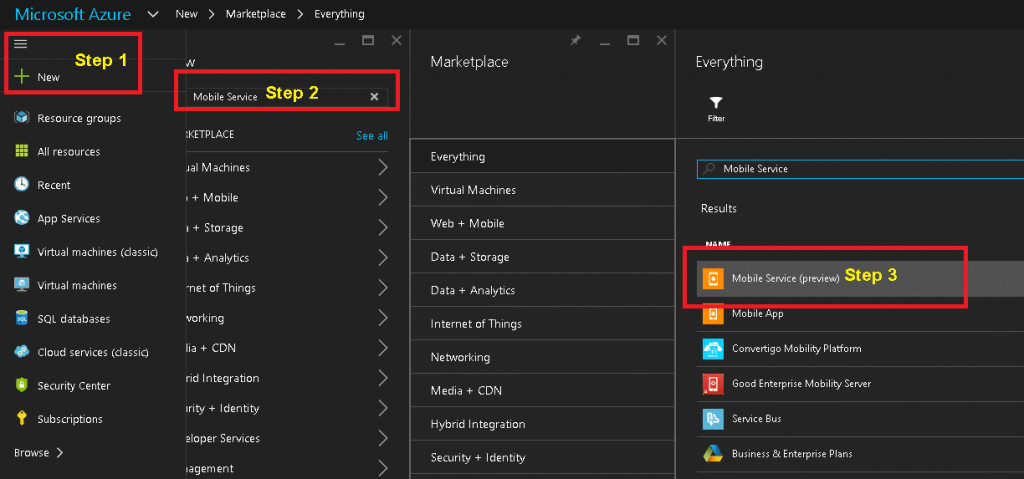The width and height of the screenshot is (1024, 479).
Task: Open Good Enterprise Mobility Server result
Action: pyautogui.click(x=860, y=384)
